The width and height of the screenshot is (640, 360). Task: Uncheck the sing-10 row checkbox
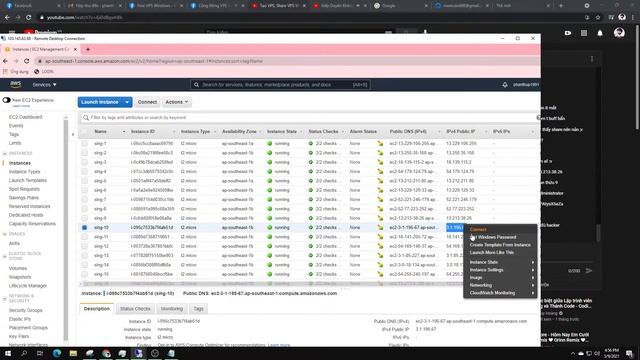tap(84, 228)
